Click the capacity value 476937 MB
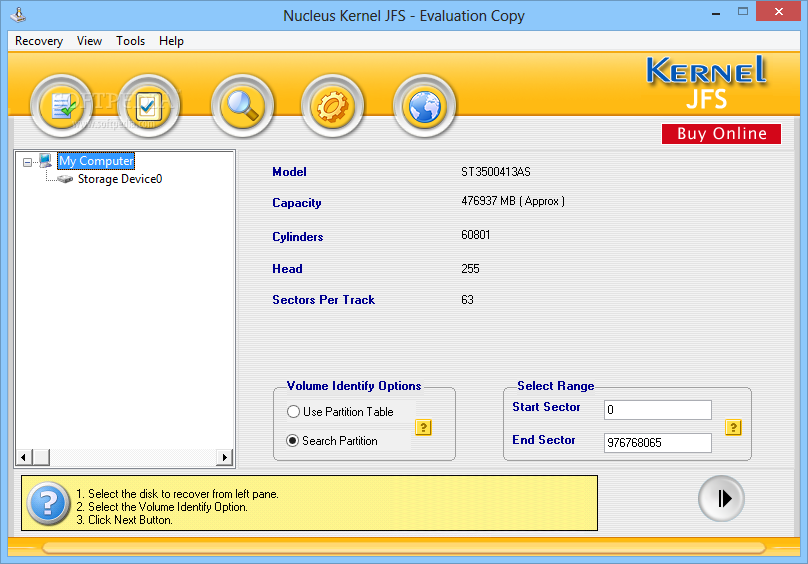This screenshot has width=808, height=564. [513, 201]
